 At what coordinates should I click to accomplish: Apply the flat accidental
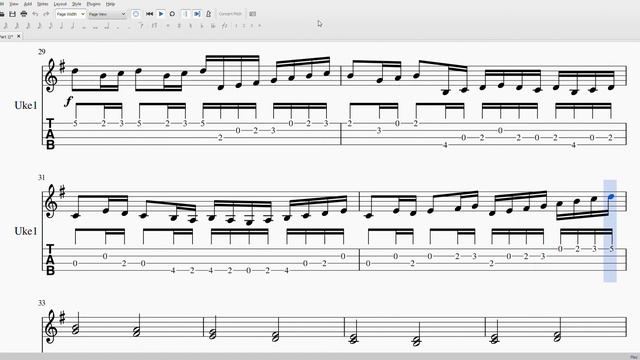201,26
